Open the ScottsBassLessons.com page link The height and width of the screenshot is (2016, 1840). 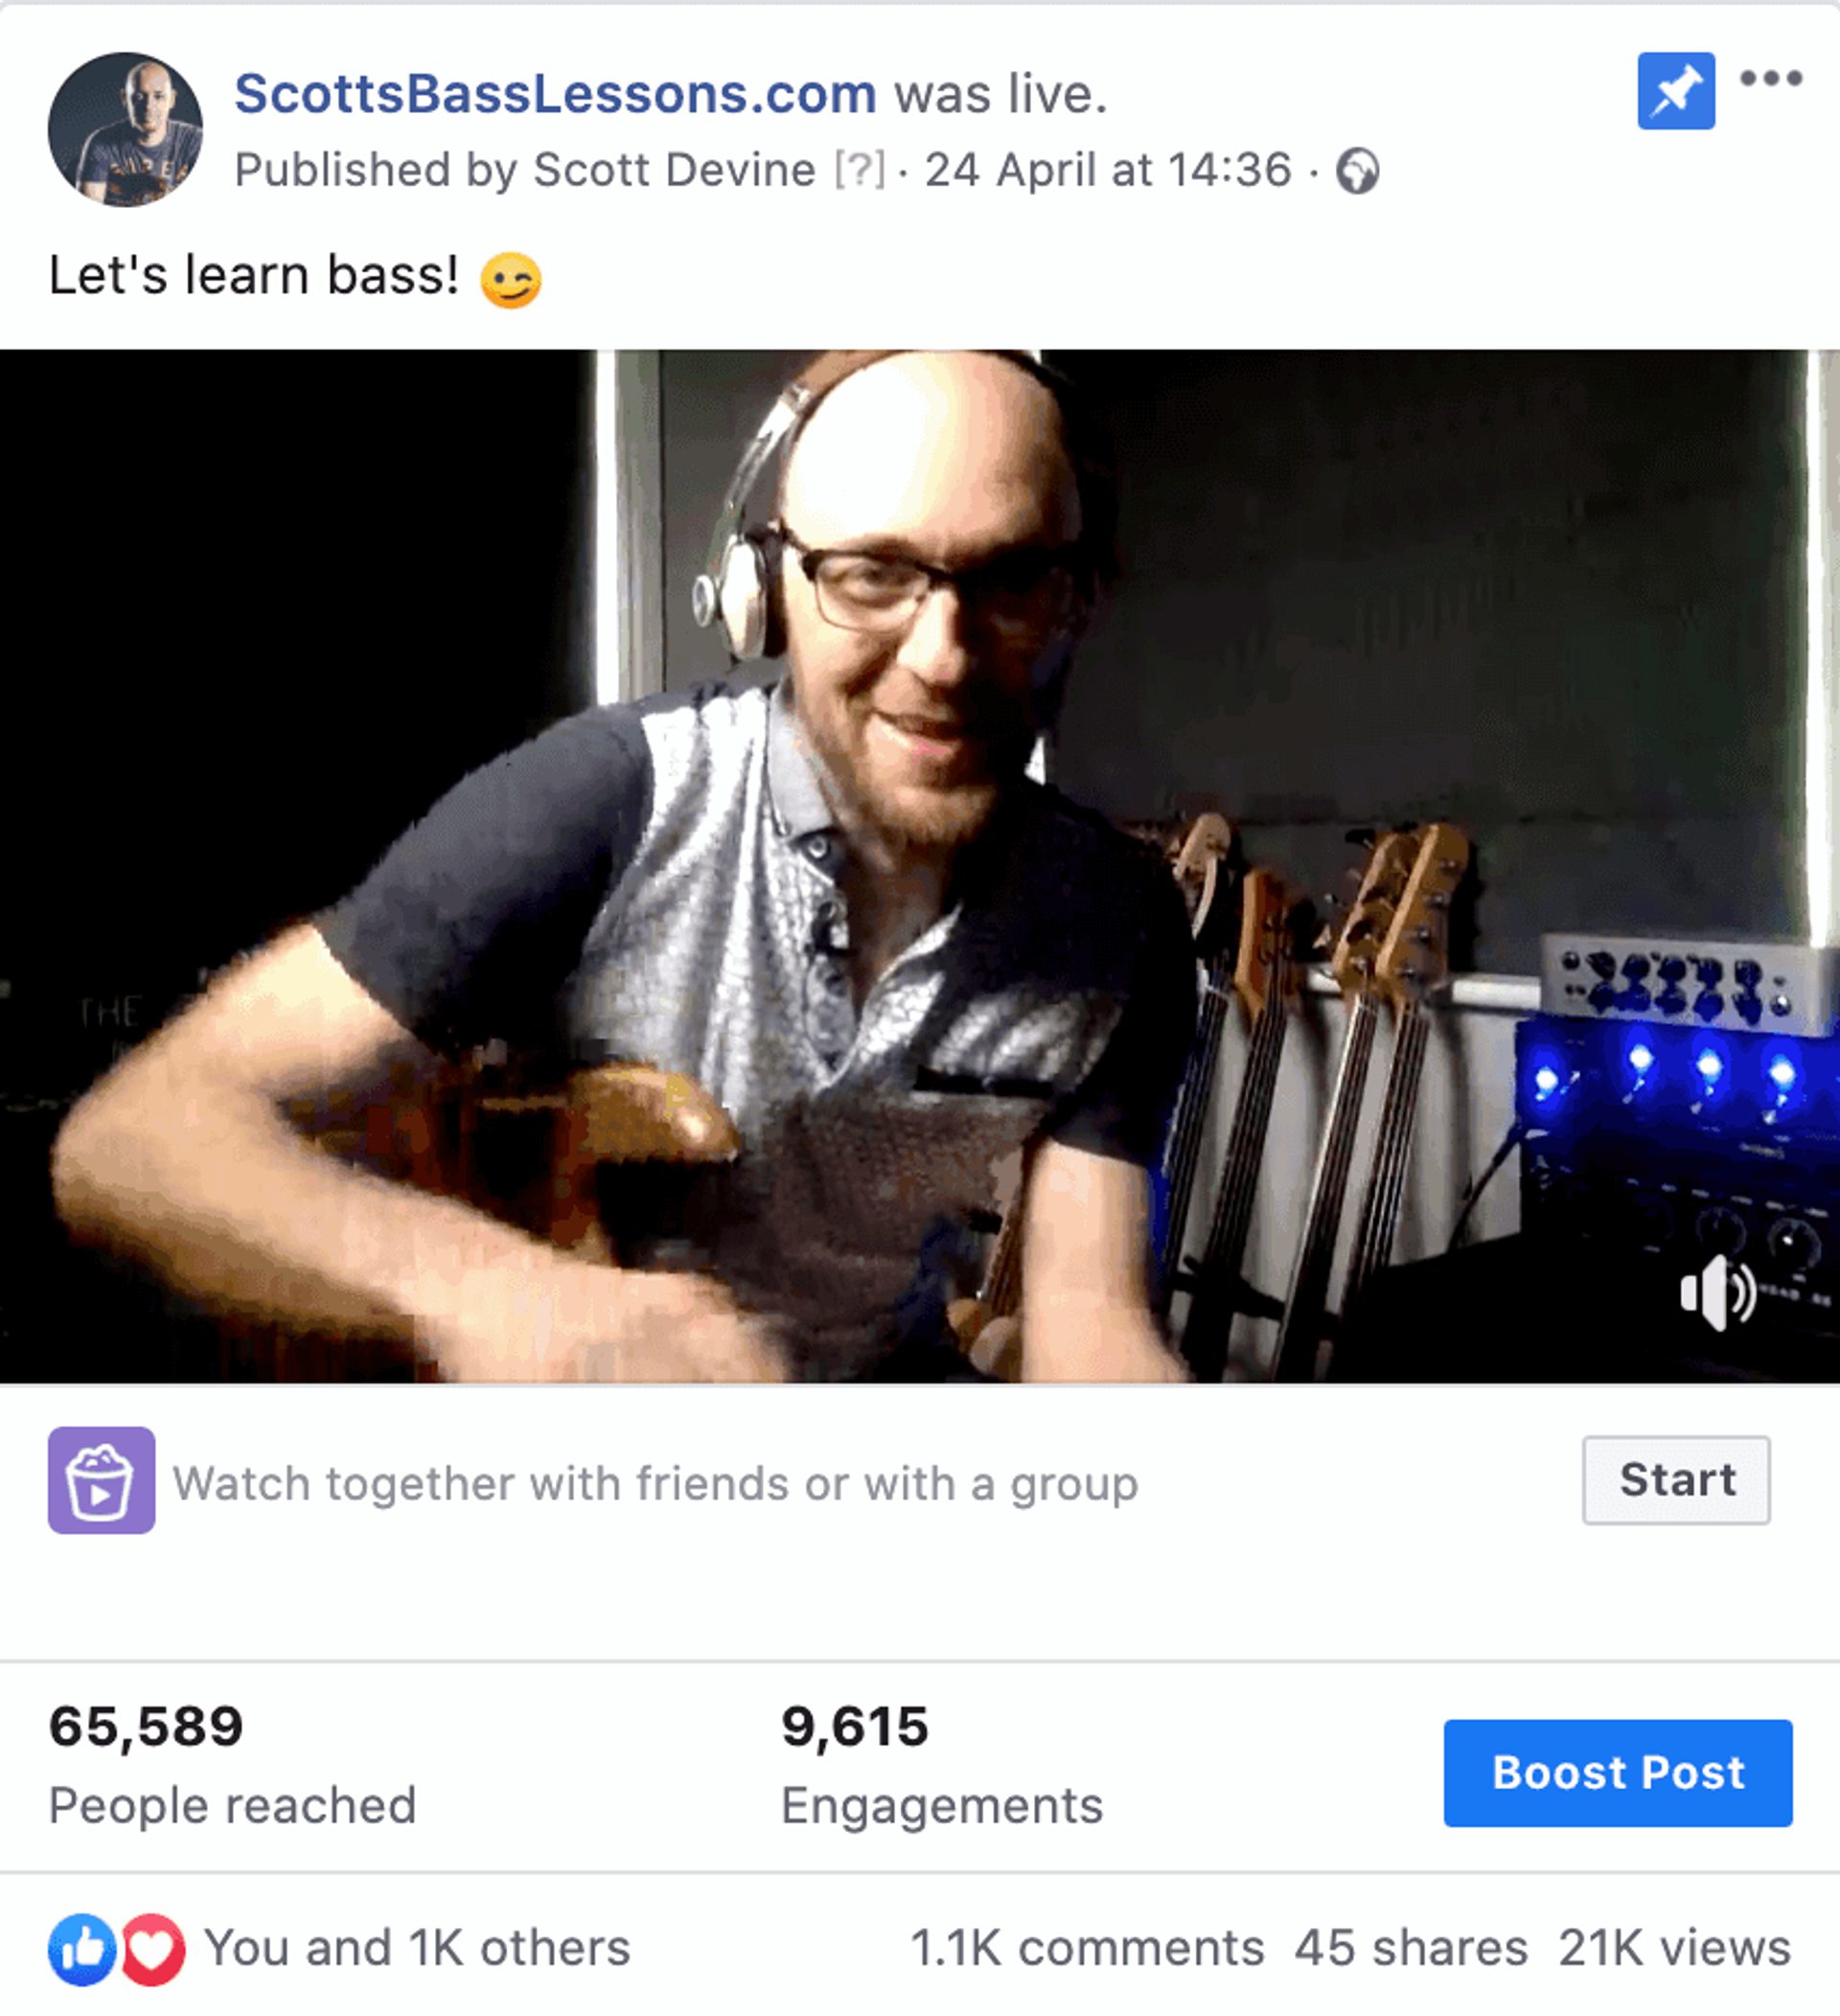pyautogui.click(x=556, y=94)
